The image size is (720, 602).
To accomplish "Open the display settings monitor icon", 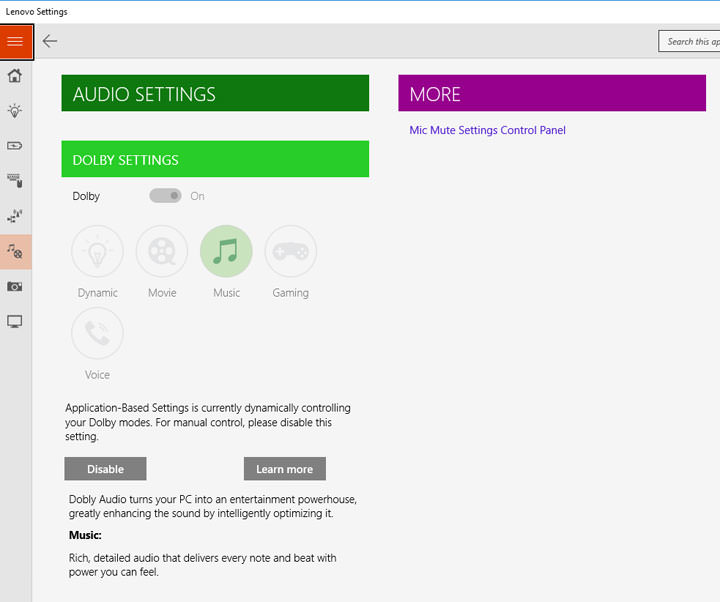I will pyautogui.click(x=15, y=322).
